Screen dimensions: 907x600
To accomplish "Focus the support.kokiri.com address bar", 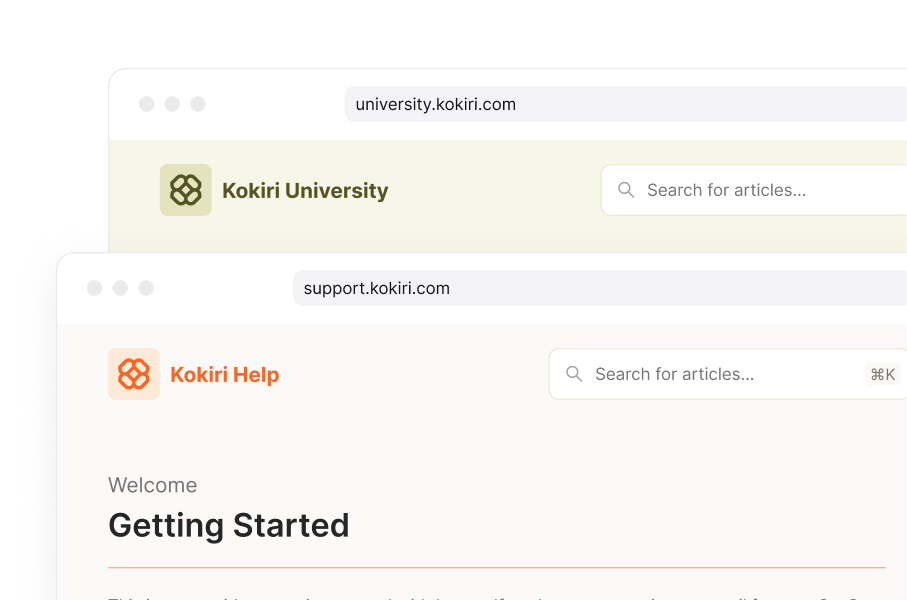I will [x=600, y=288].
